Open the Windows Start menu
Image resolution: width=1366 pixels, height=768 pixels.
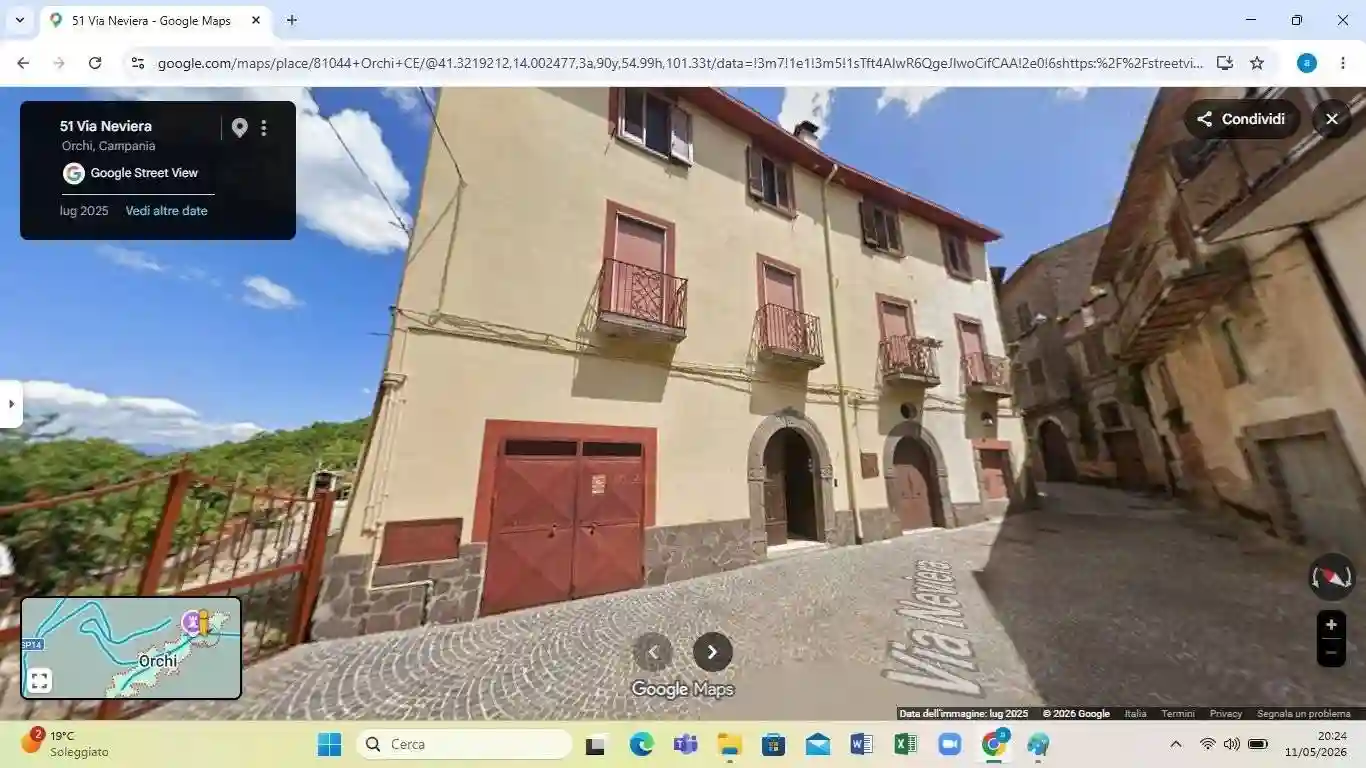329,745
